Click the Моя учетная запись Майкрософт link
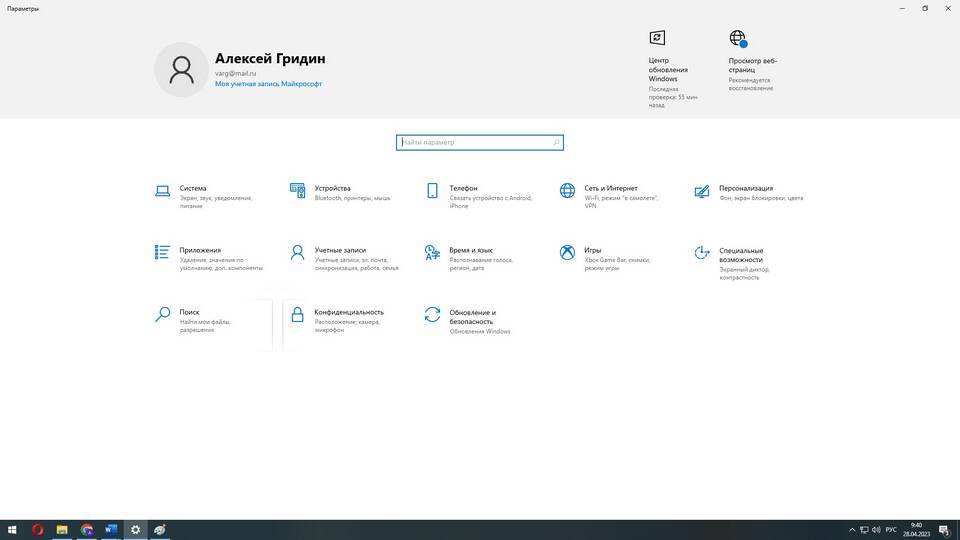960x540 pixels. [x=268, y=84]
